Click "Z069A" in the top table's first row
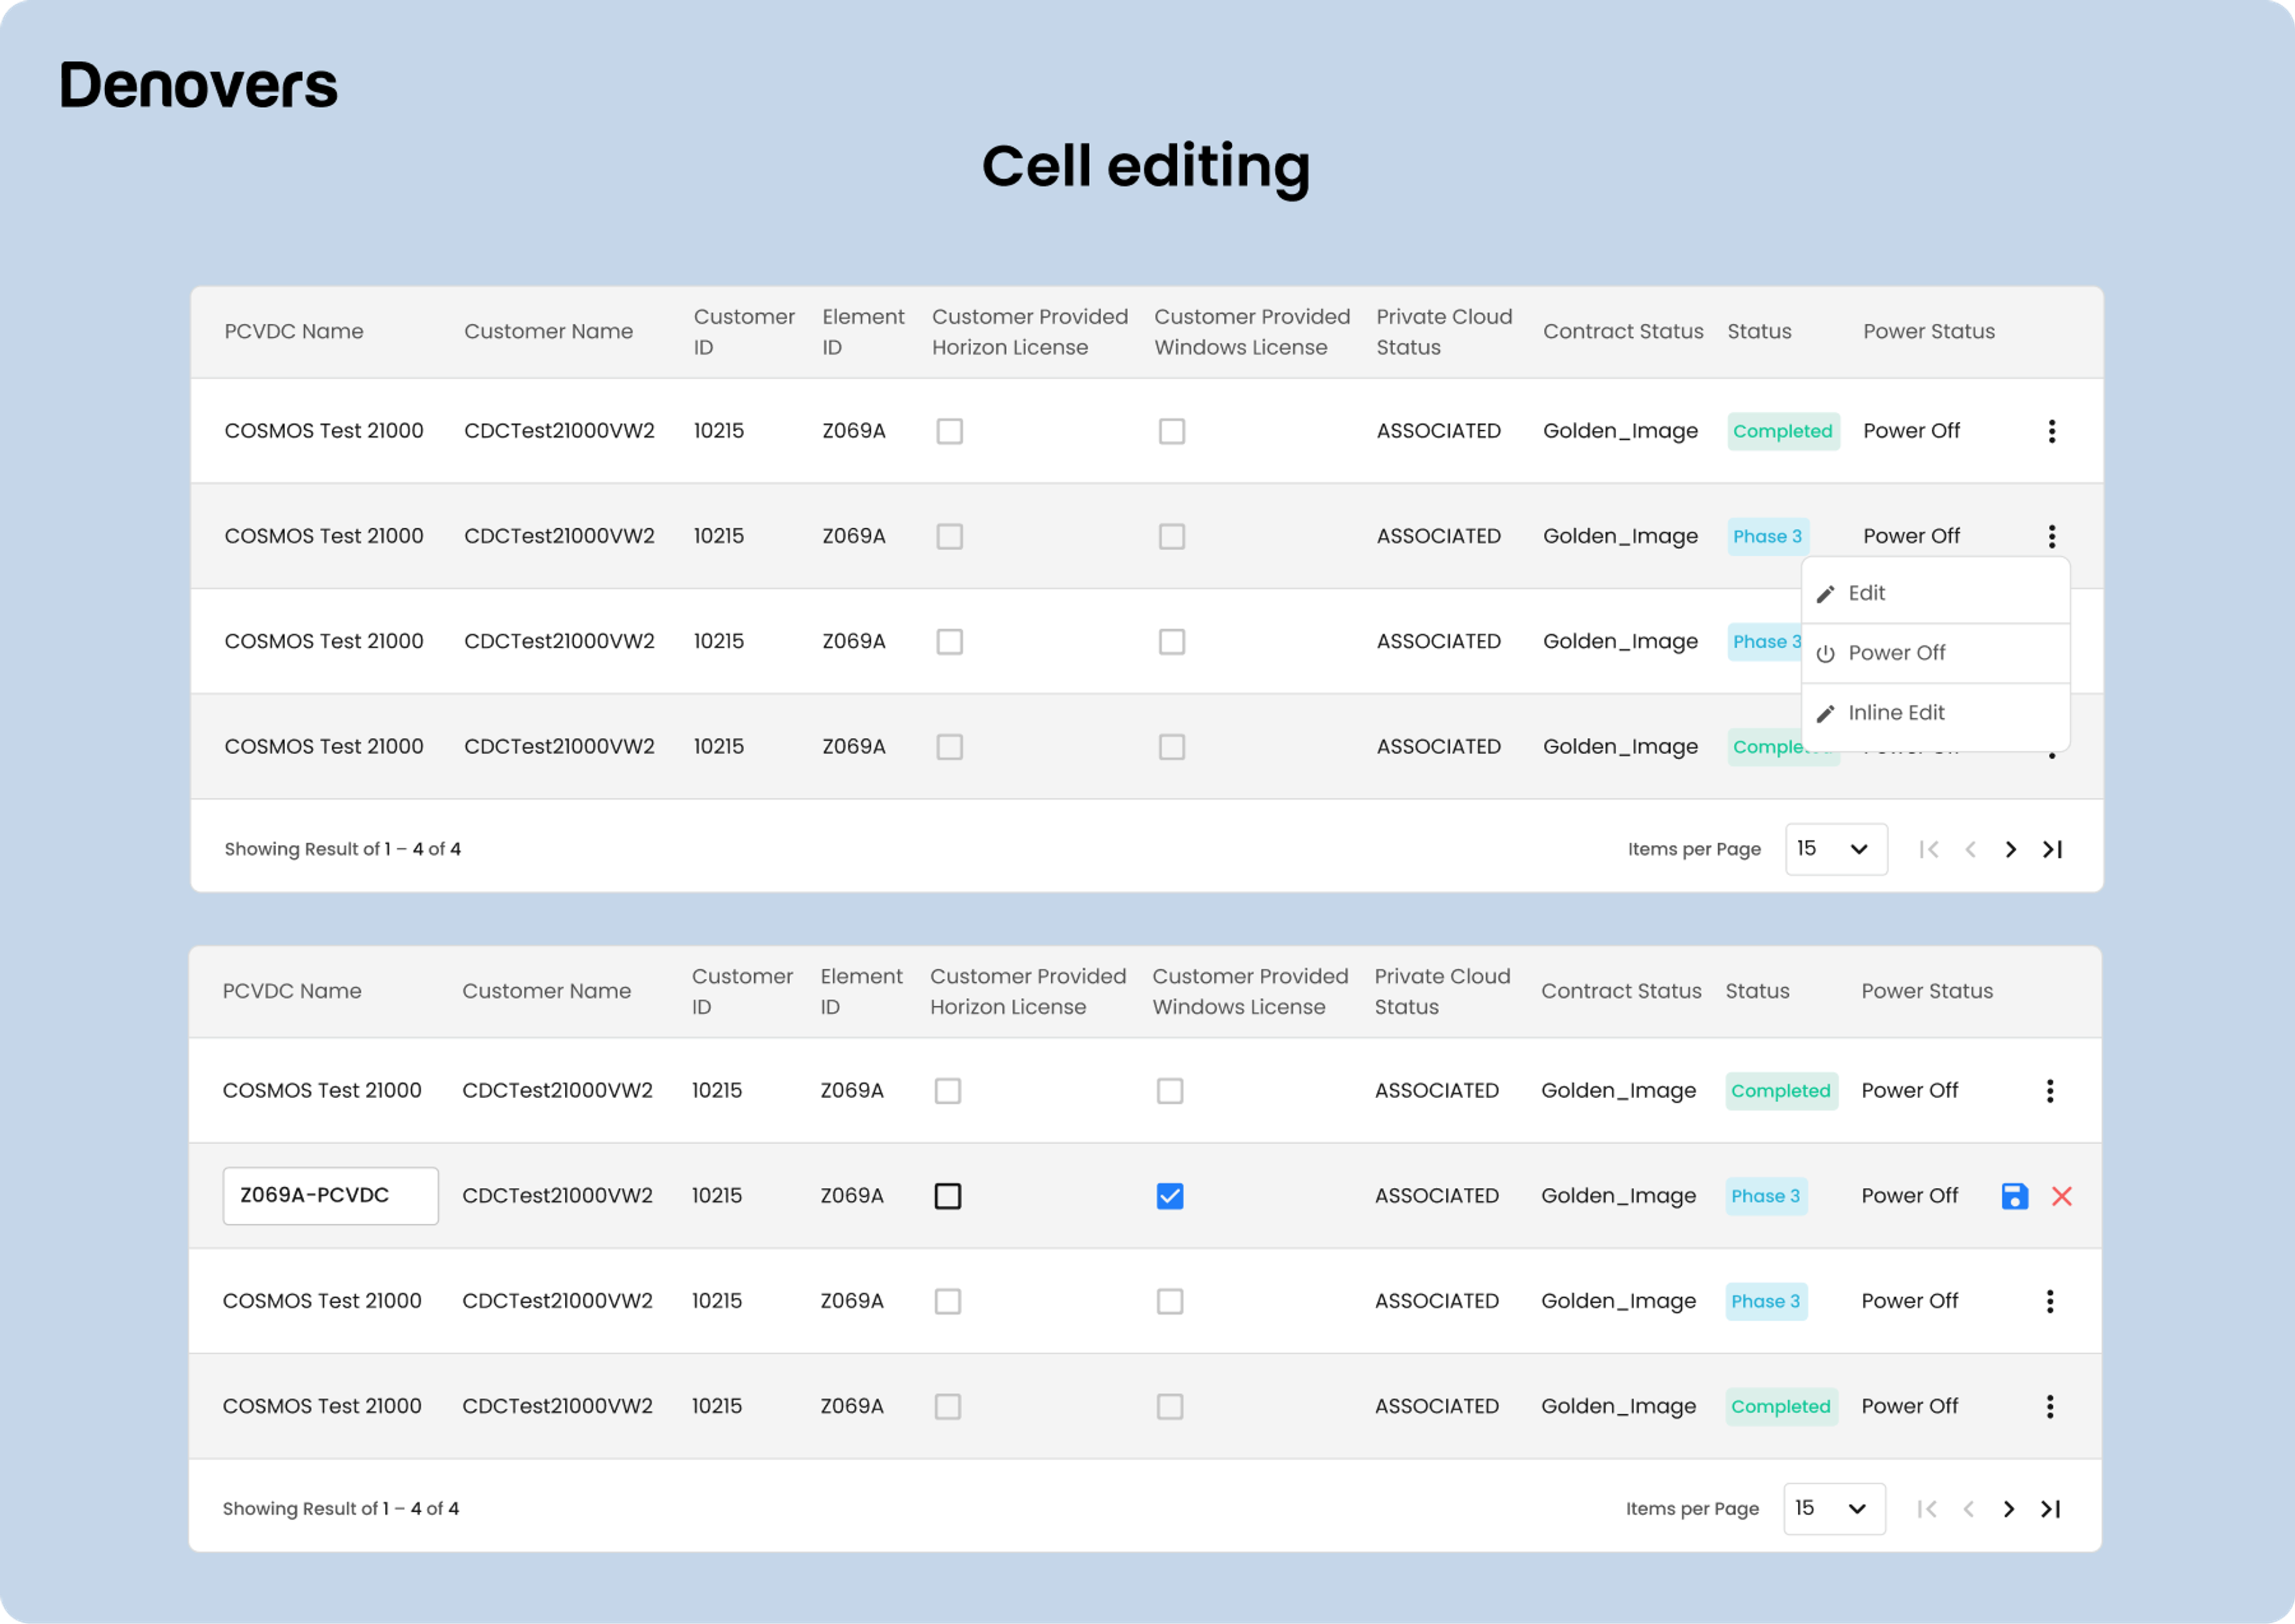2295x1624 pixels. [x=854, y=431]
